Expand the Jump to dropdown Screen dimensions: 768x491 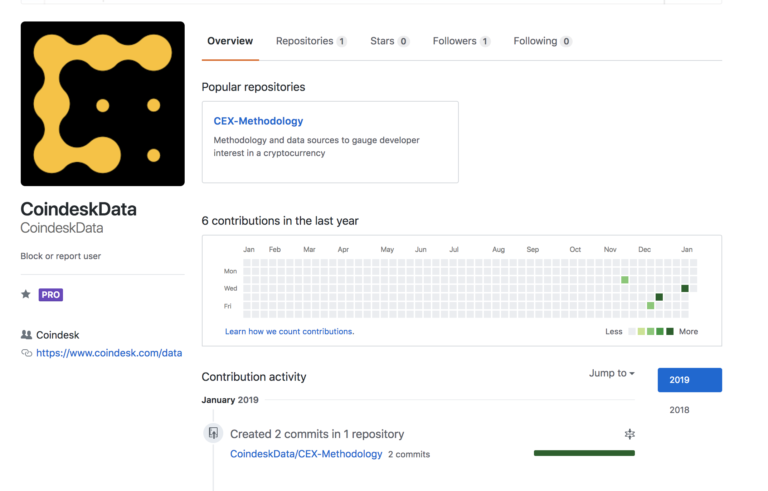[612, 373]
